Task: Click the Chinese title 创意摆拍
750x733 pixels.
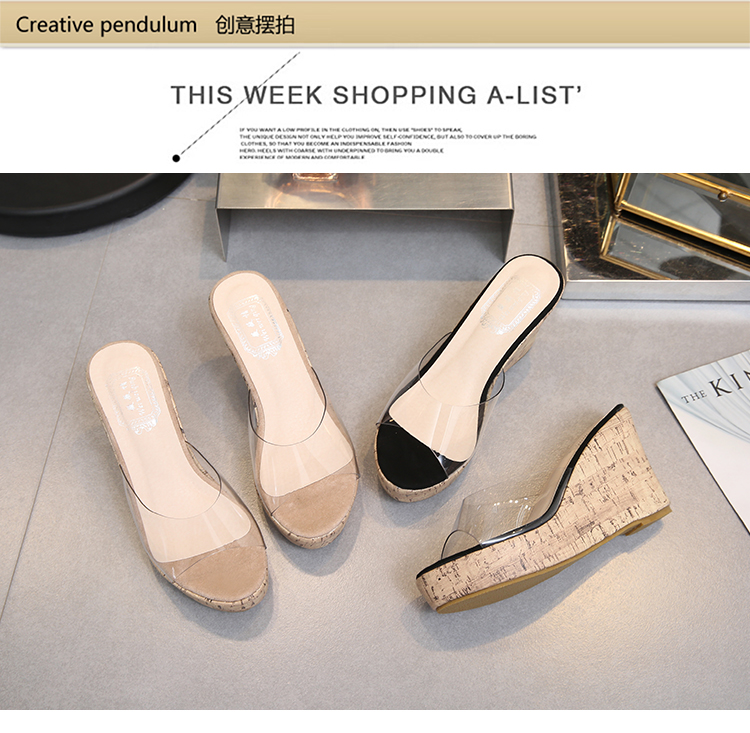Action: 255,25
